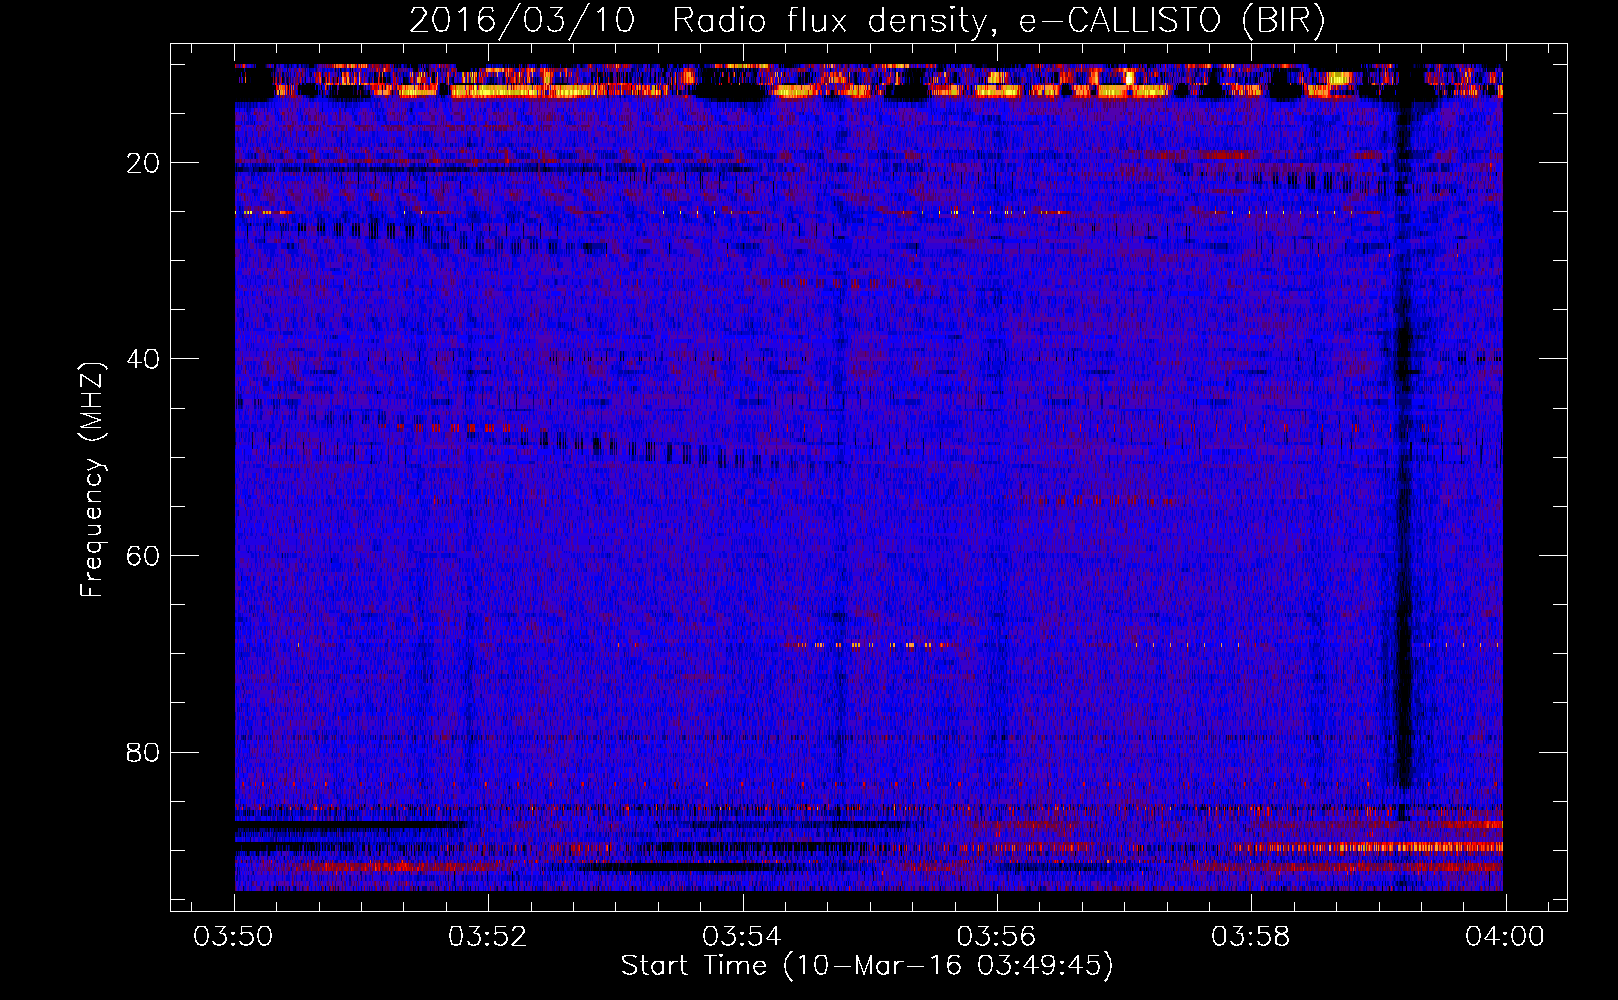
Task: Click the 03:58 time tick label
Action: pyautogui.click(x=1251, y=937)
